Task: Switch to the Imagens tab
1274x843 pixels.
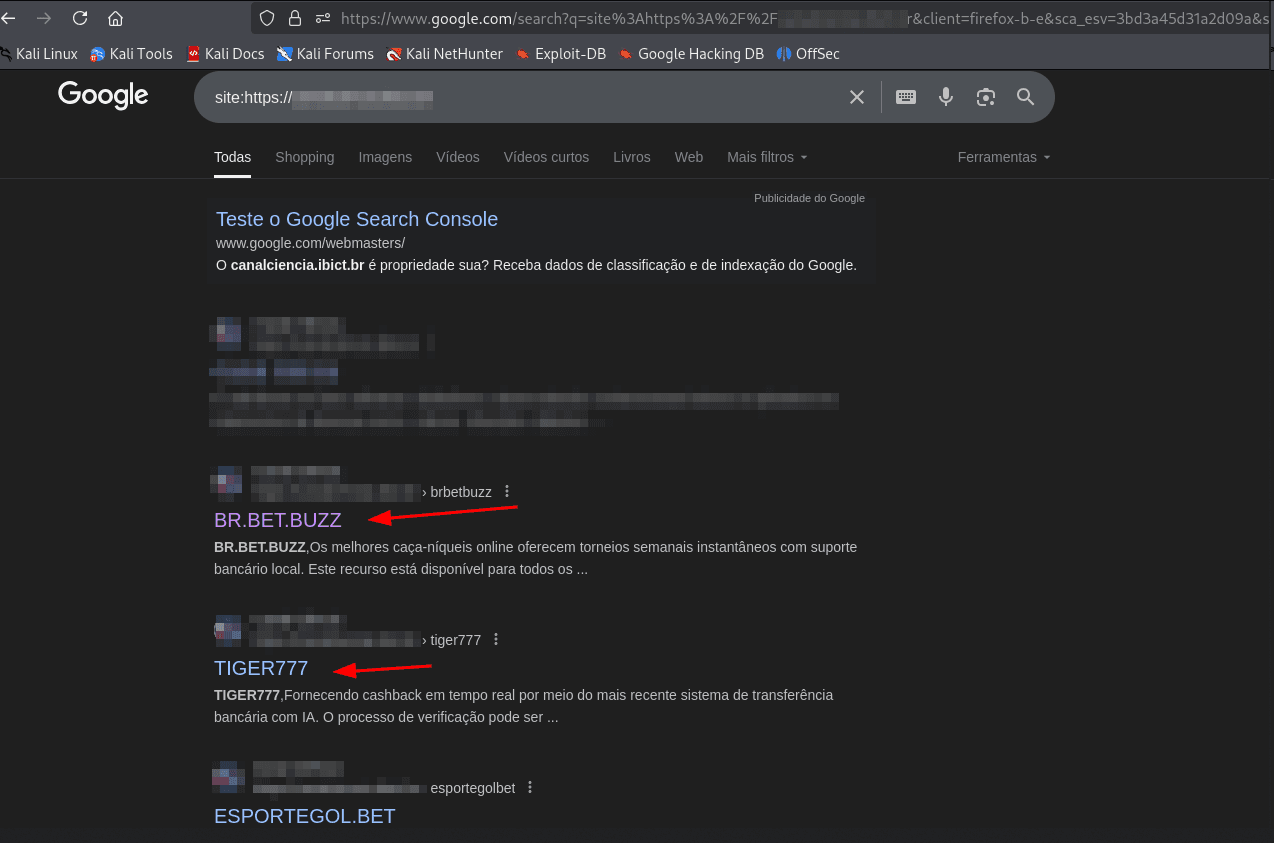Action: point(385,157)
